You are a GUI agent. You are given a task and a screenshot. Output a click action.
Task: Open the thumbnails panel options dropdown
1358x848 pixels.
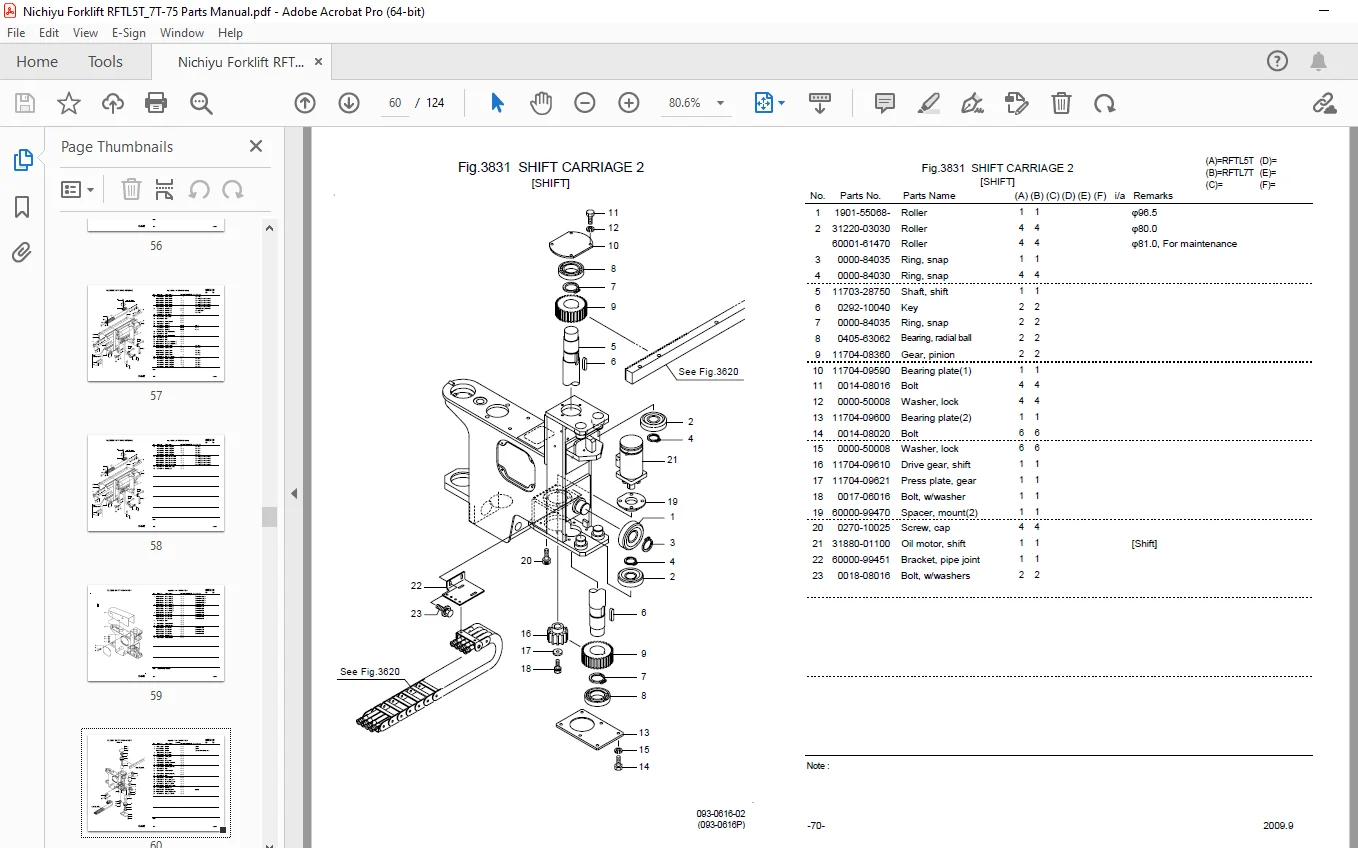78,189
